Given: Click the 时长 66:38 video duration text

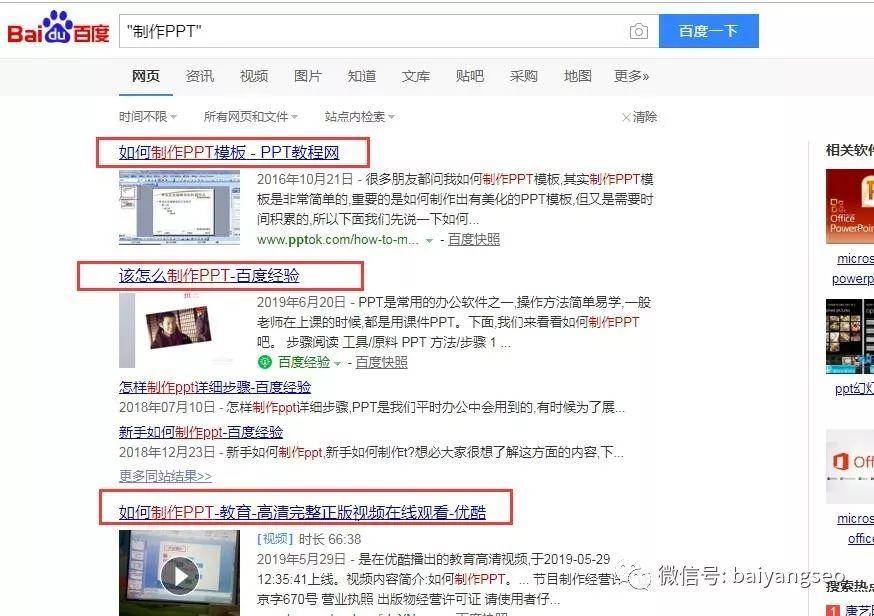Looking at the screenshot, I should 330,539.
